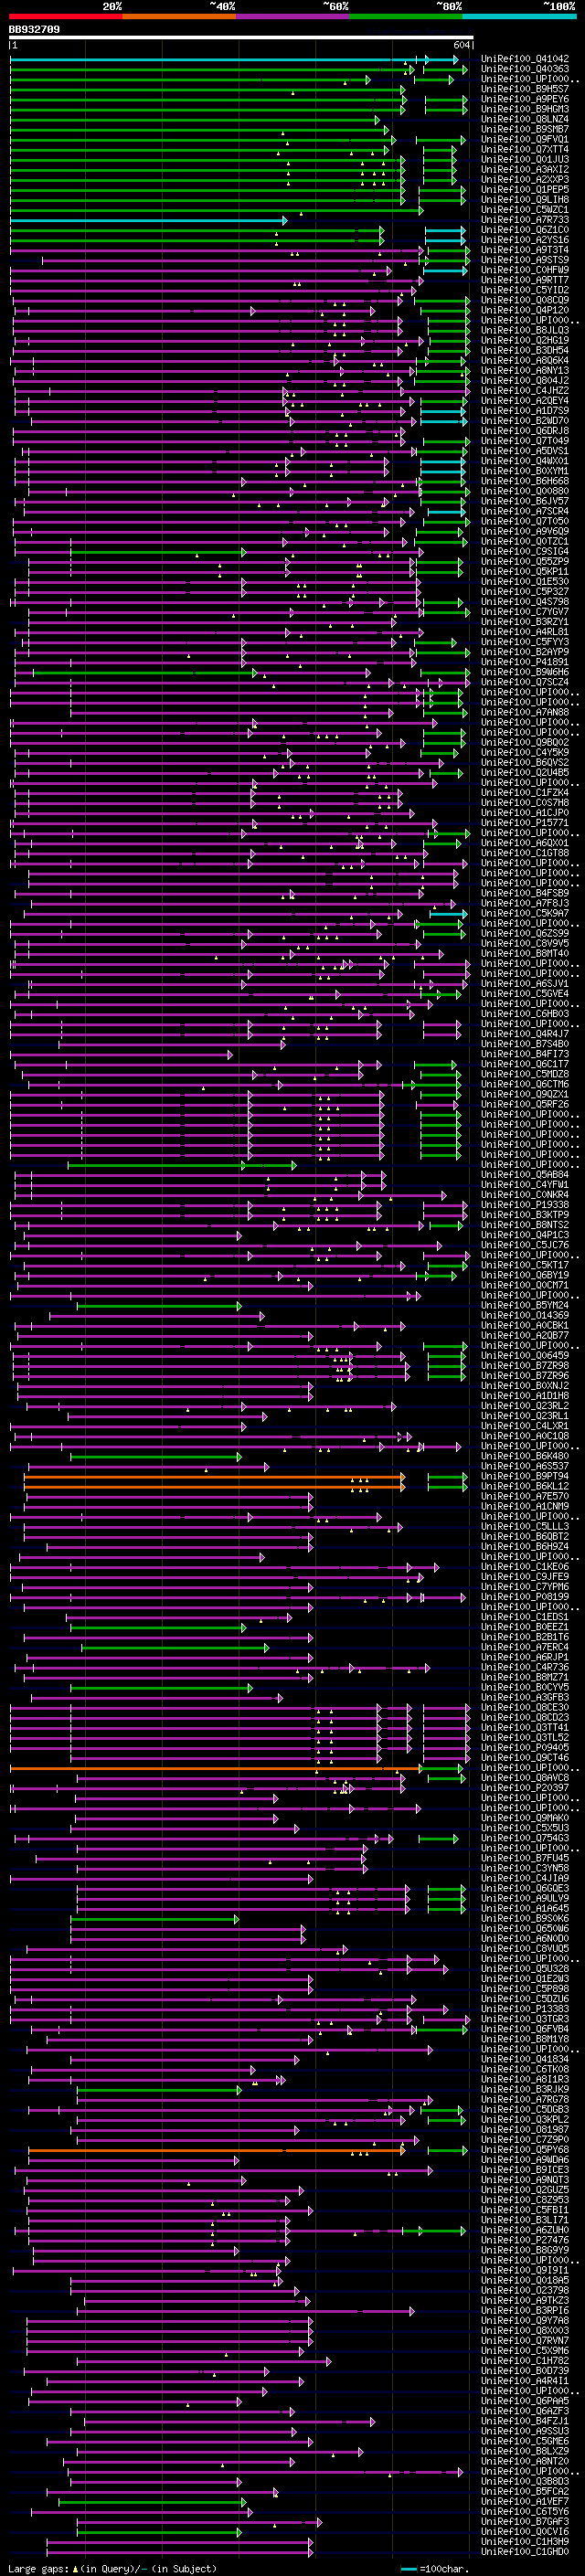585x2576 pixels.
Task: Click the cyan ~100% identity legend segment
Action: 519,16
